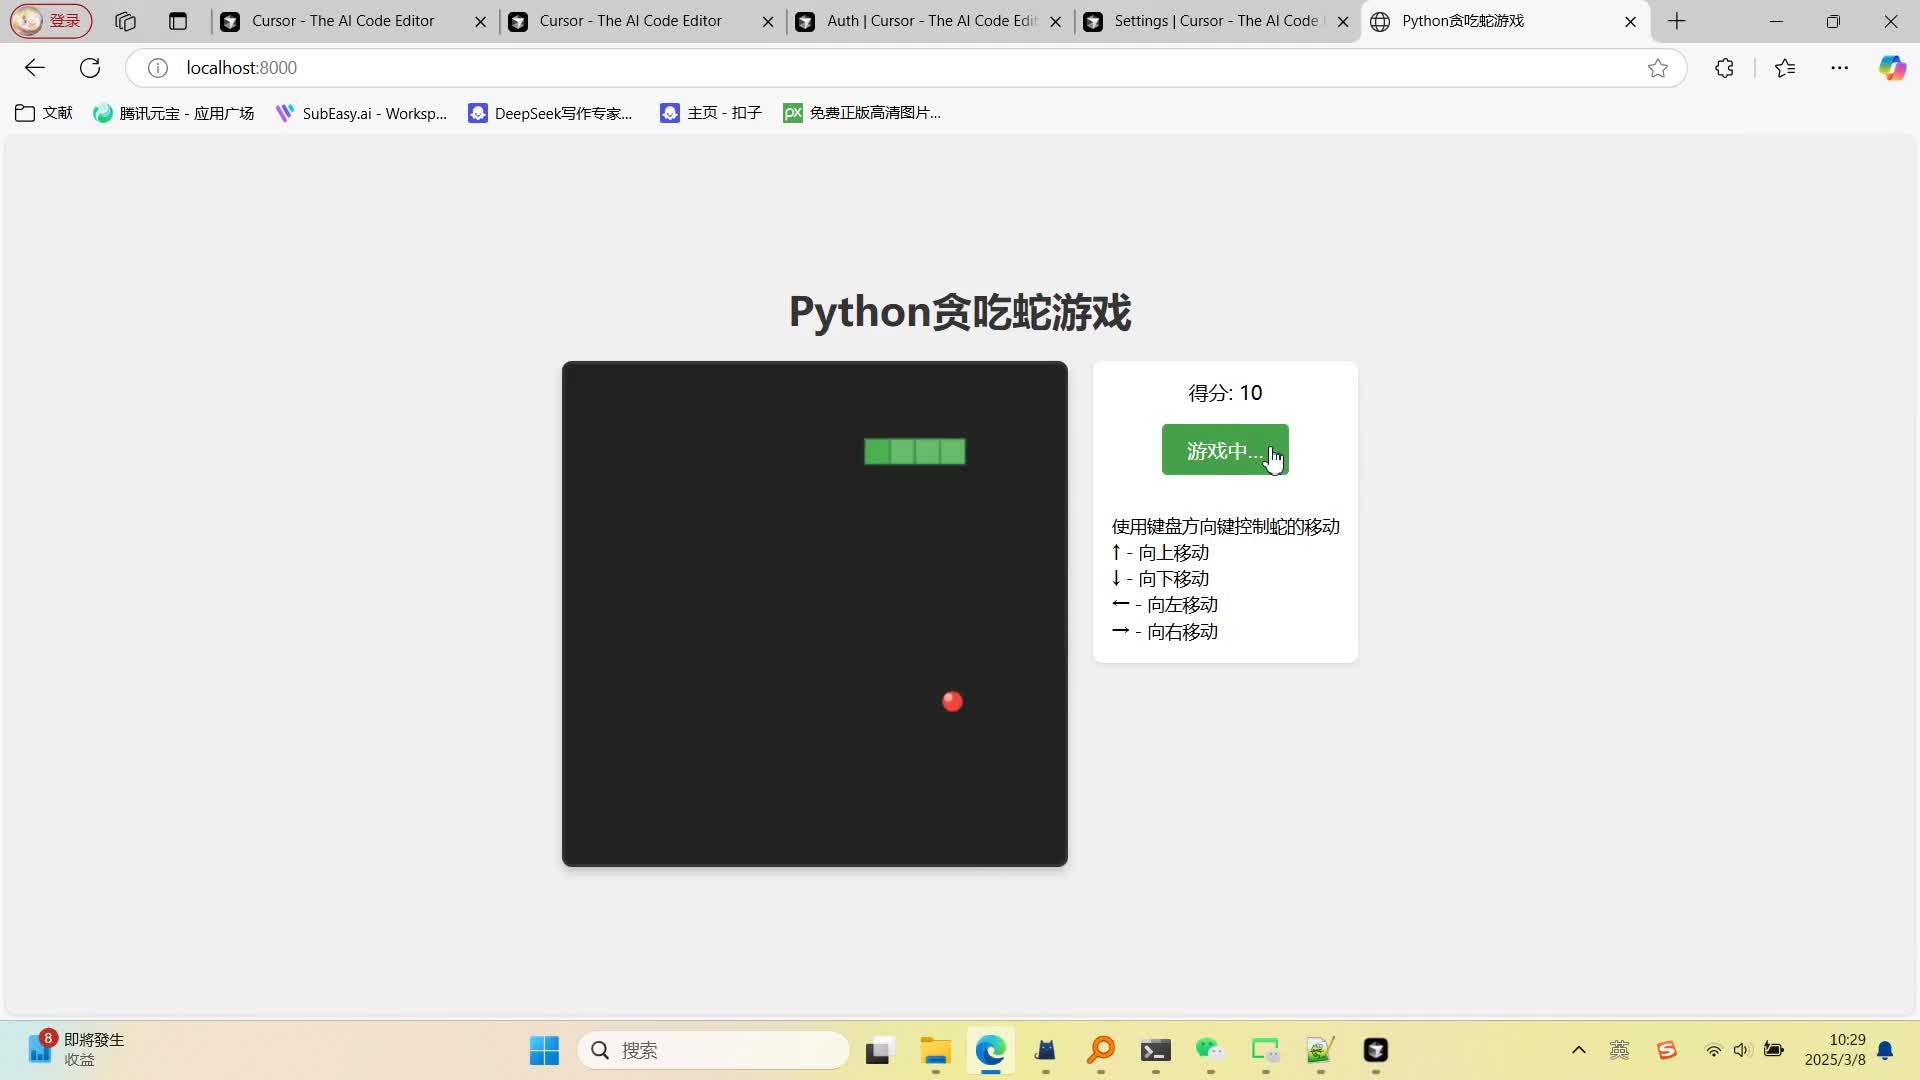This screenshot has width=1920, height=1080.
Task: Open File Explorer from the taskbar
Action: pos(935,1050)
